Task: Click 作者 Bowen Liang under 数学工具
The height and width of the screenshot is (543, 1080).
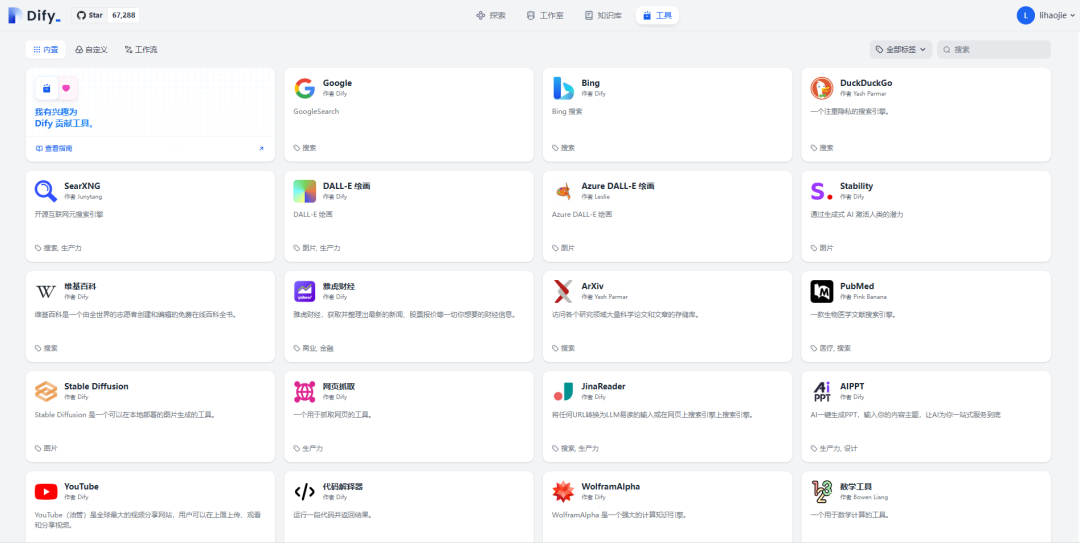Action: [864, 497]
